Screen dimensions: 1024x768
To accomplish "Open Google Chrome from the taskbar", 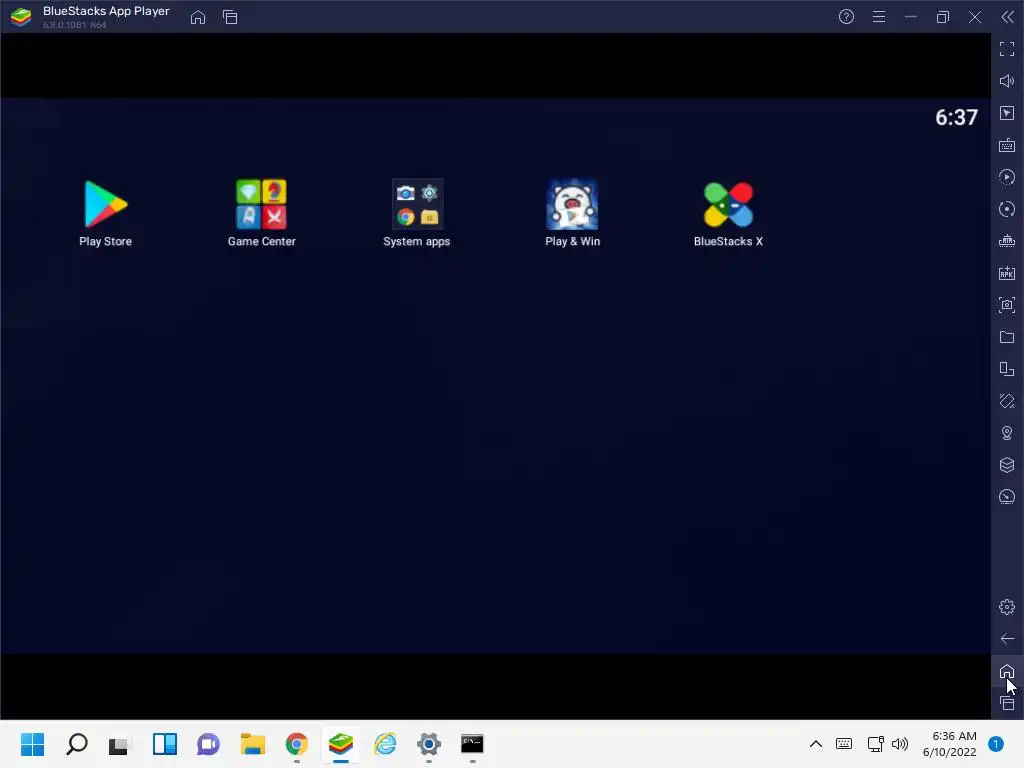I will (296, 744).
